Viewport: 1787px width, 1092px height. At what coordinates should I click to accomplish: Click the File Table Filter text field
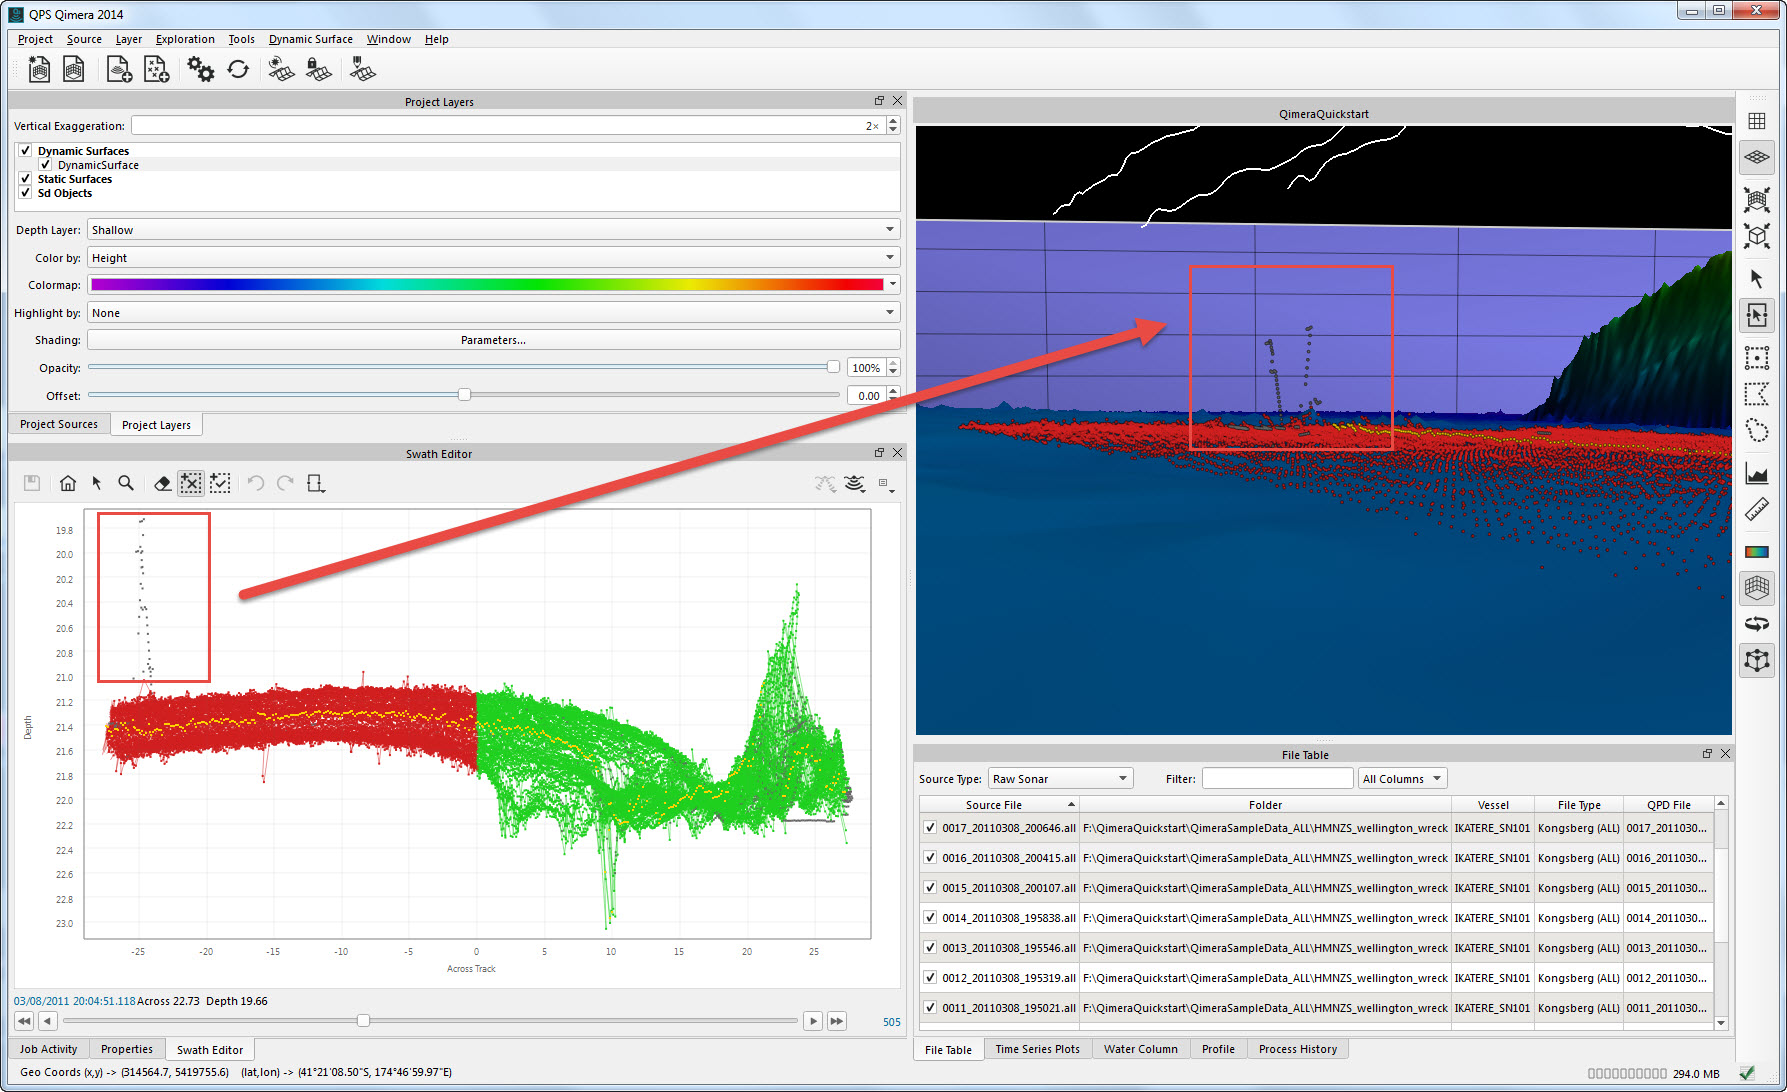(x=1276, y=779)
